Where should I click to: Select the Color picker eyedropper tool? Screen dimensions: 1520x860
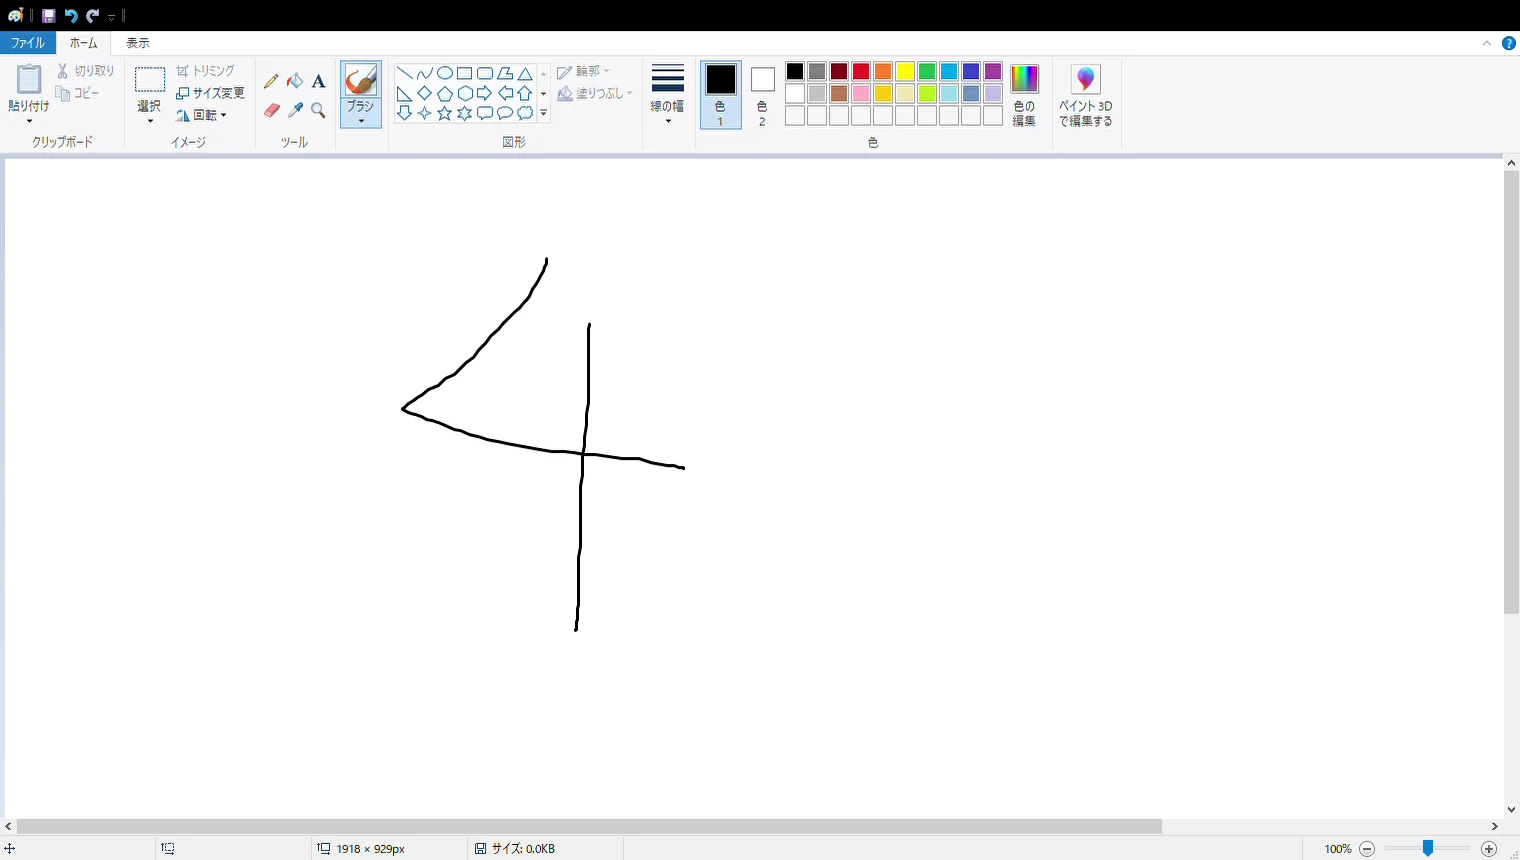tap(295, 110)
